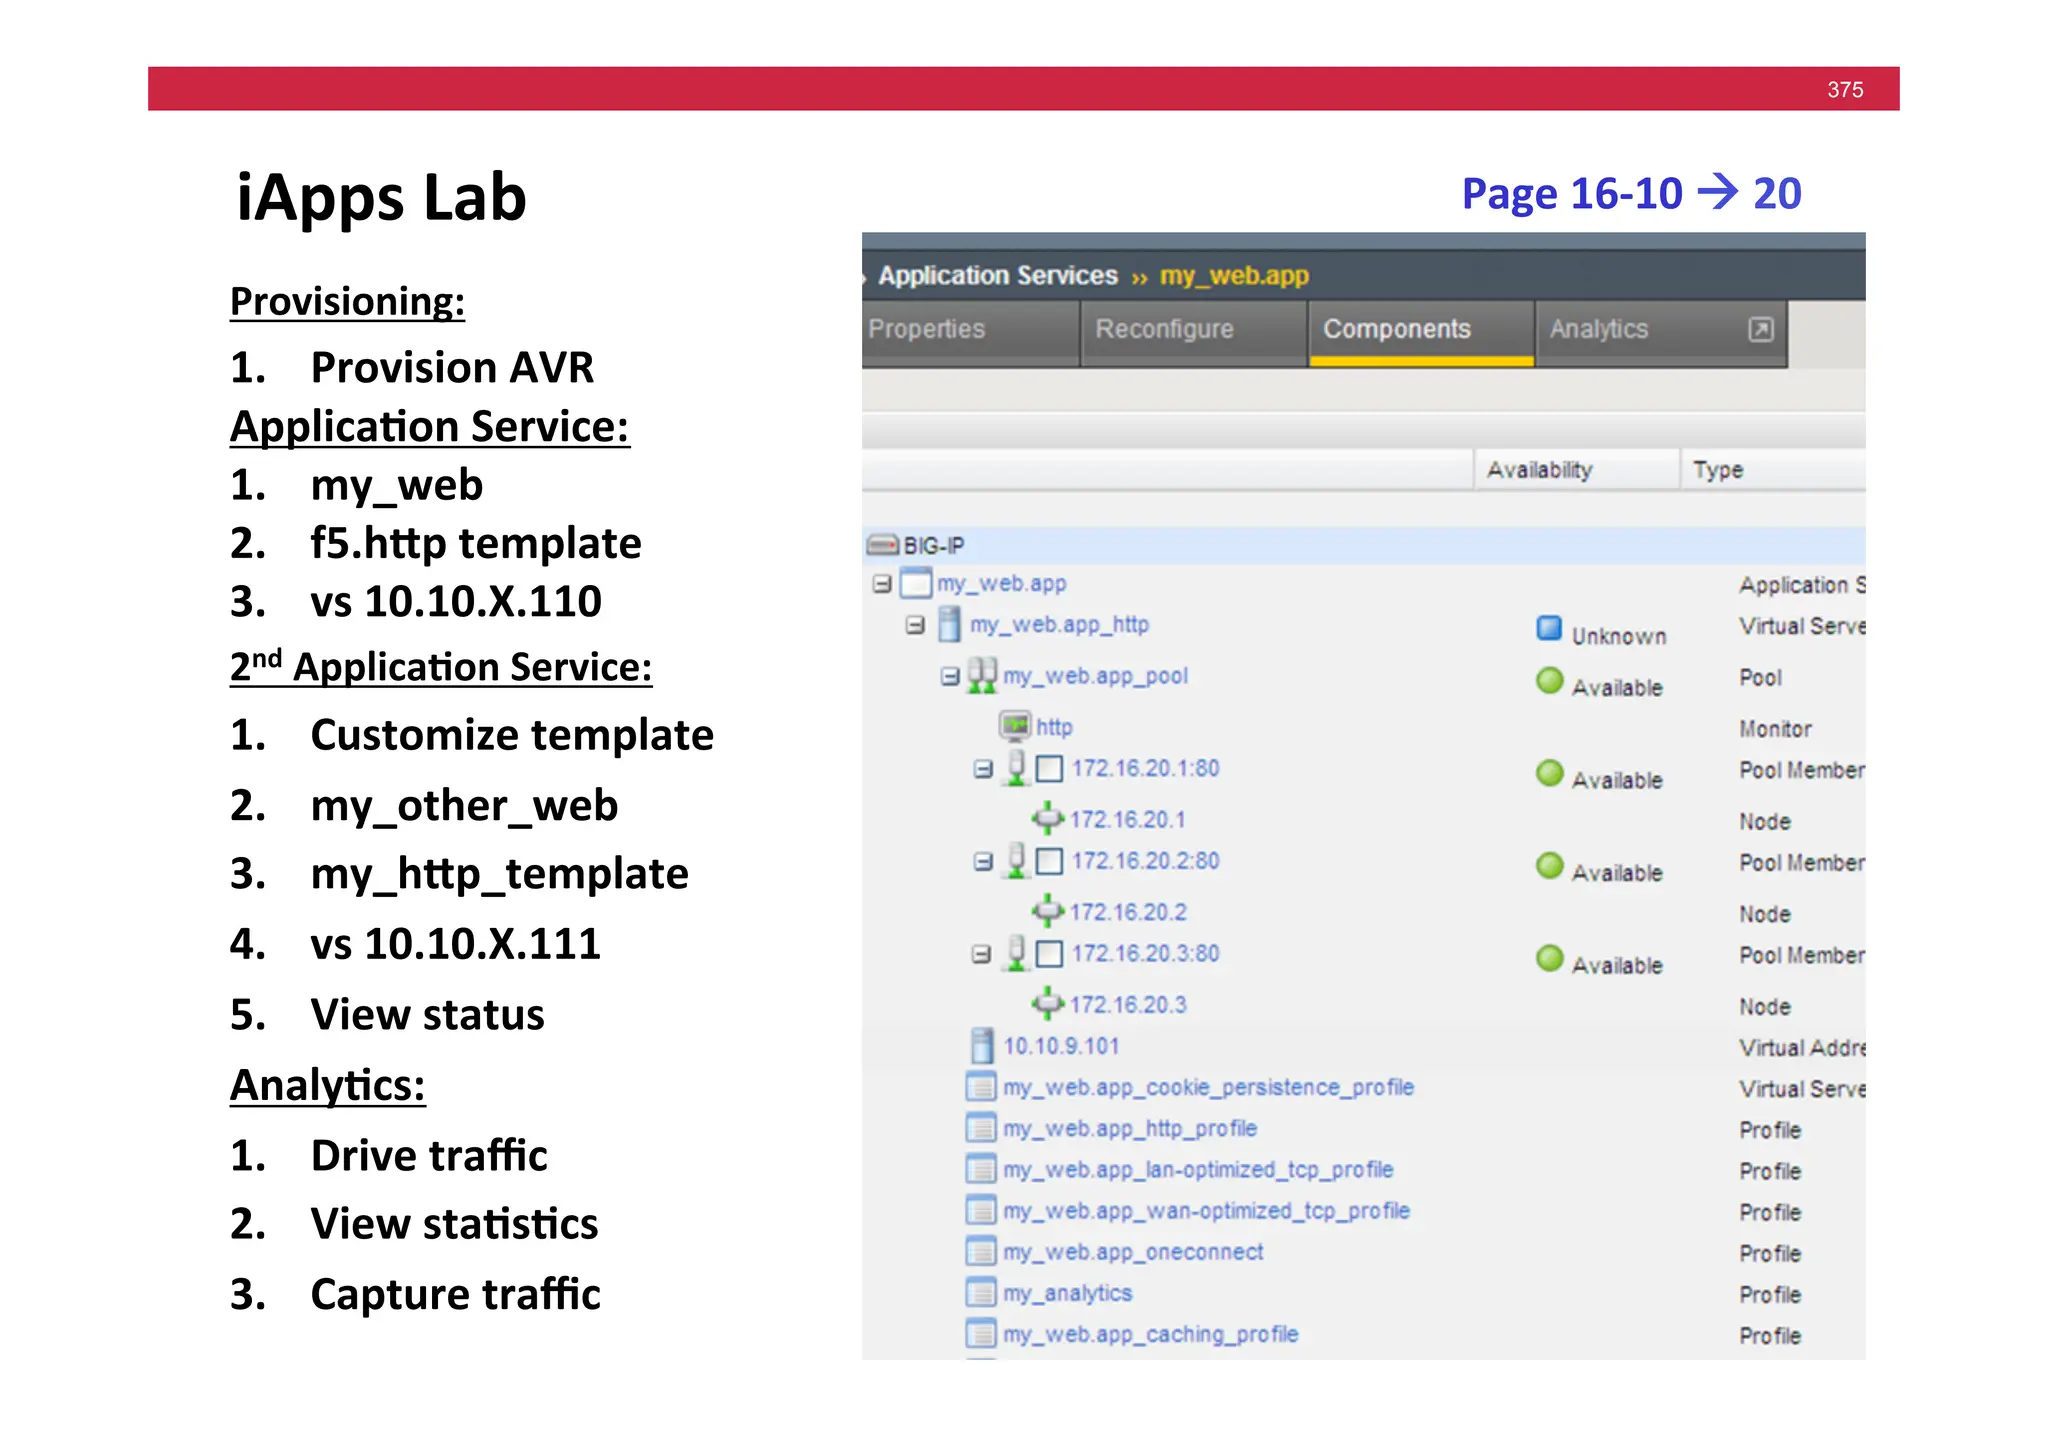
Task: Open my_web.app_oneconnect profile
Action: point(1133,1252)
